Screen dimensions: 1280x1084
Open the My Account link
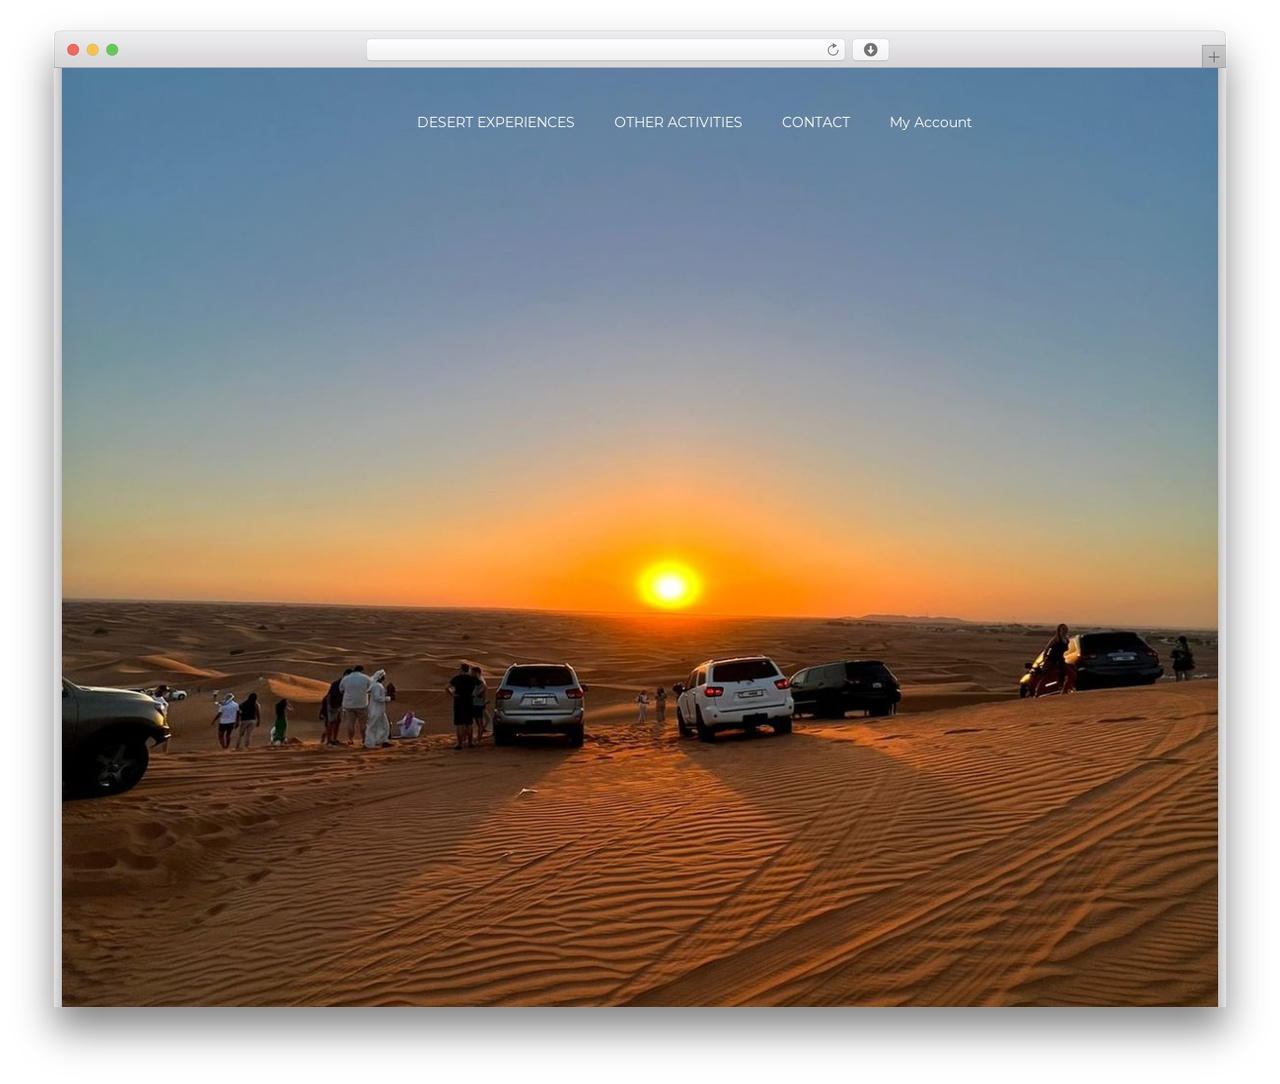930,122
